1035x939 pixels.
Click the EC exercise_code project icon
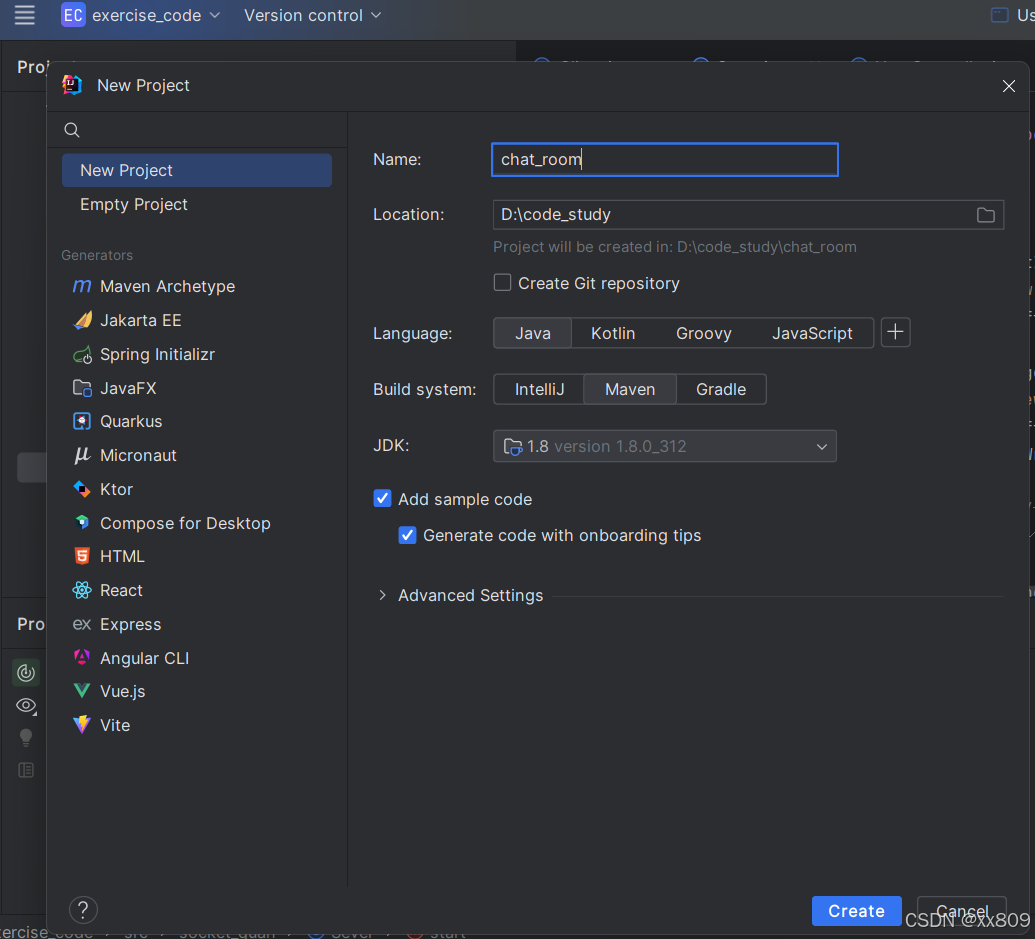click(x=73, y=15)
